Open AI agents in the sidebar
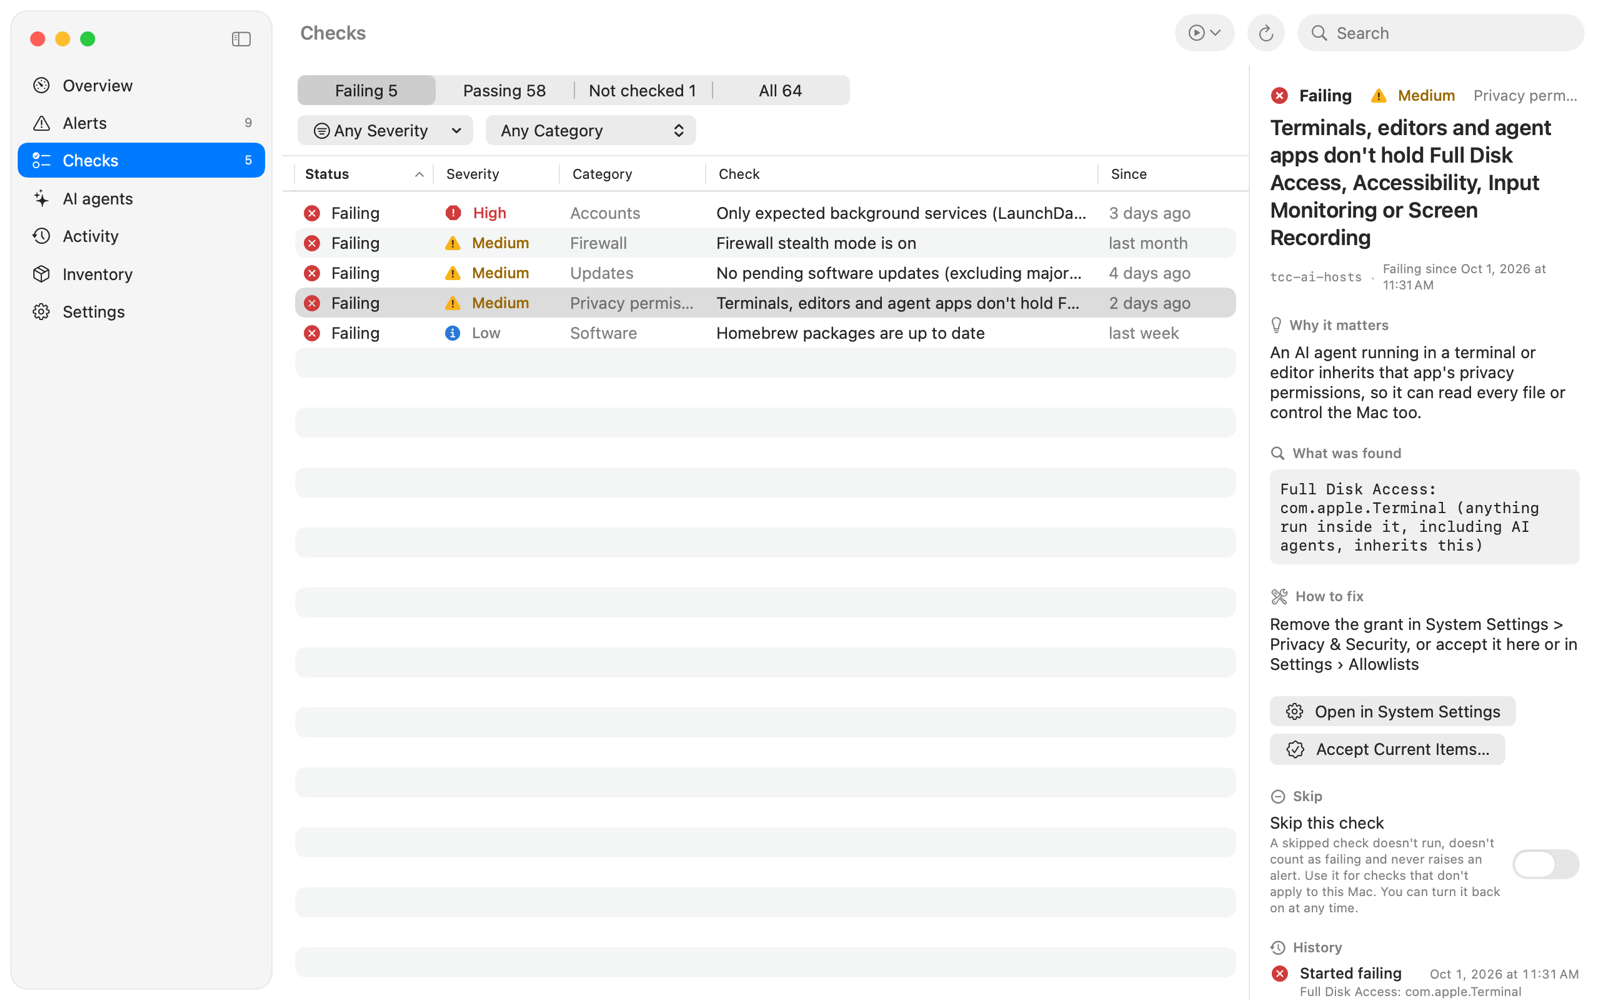Image resolution: width=1600 pixels, height=1000 pixels. (141, 199)
